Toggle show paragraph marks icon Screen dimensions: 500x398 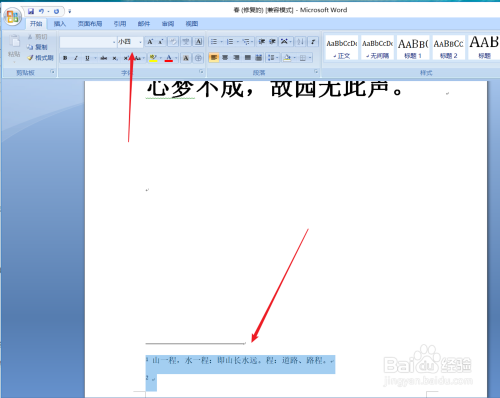click(313, 42)
